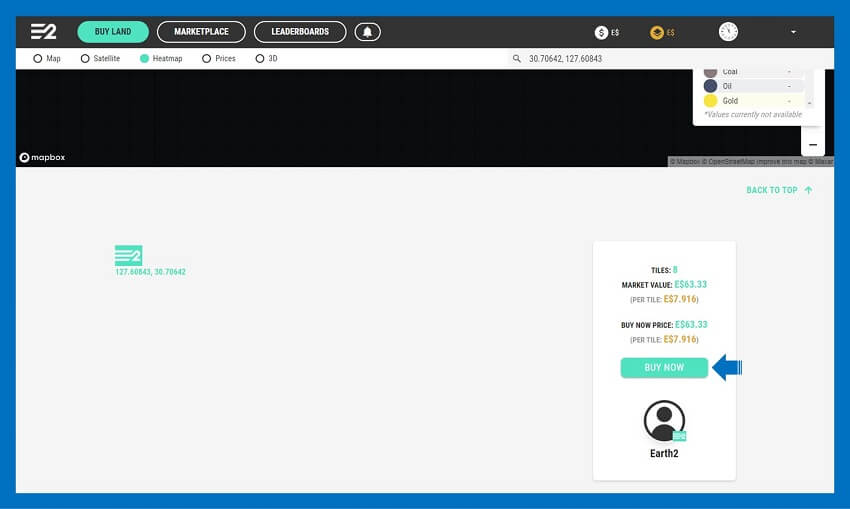
Task: Click Back To Top link
Action: coord(772,190)
